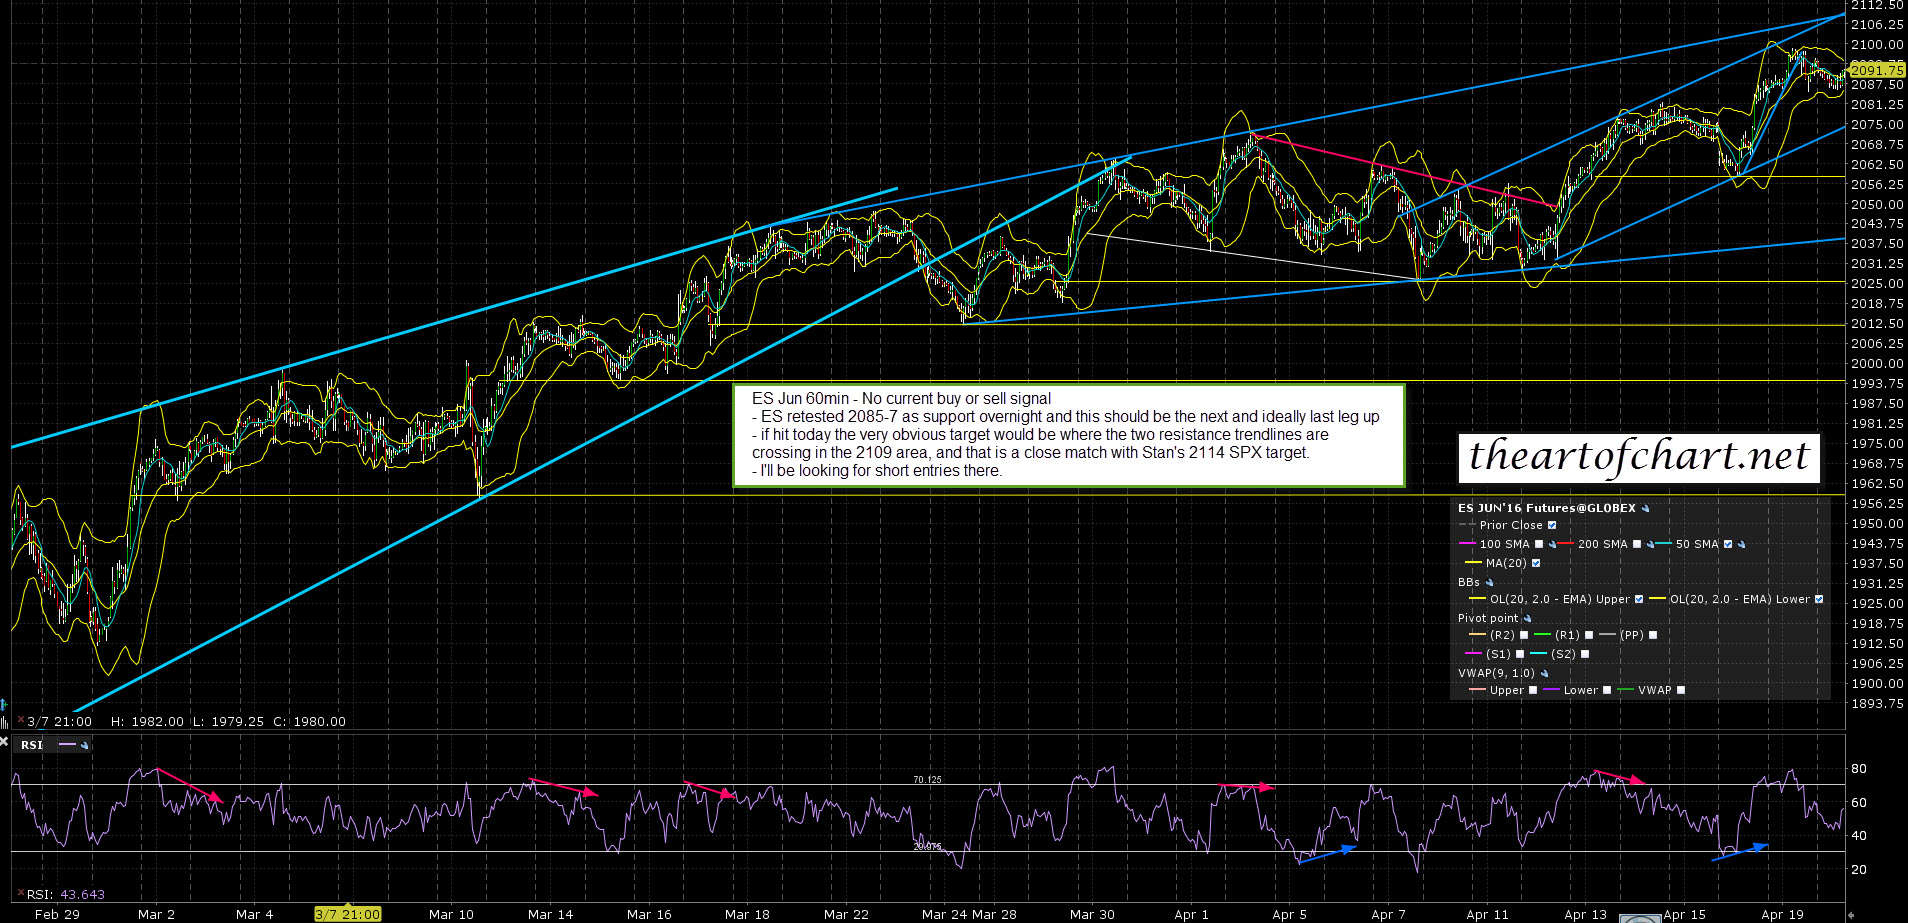Enable the Pivot (R2) line checkbox
Screen dimensions: 1908x923
click(1524, 635)
